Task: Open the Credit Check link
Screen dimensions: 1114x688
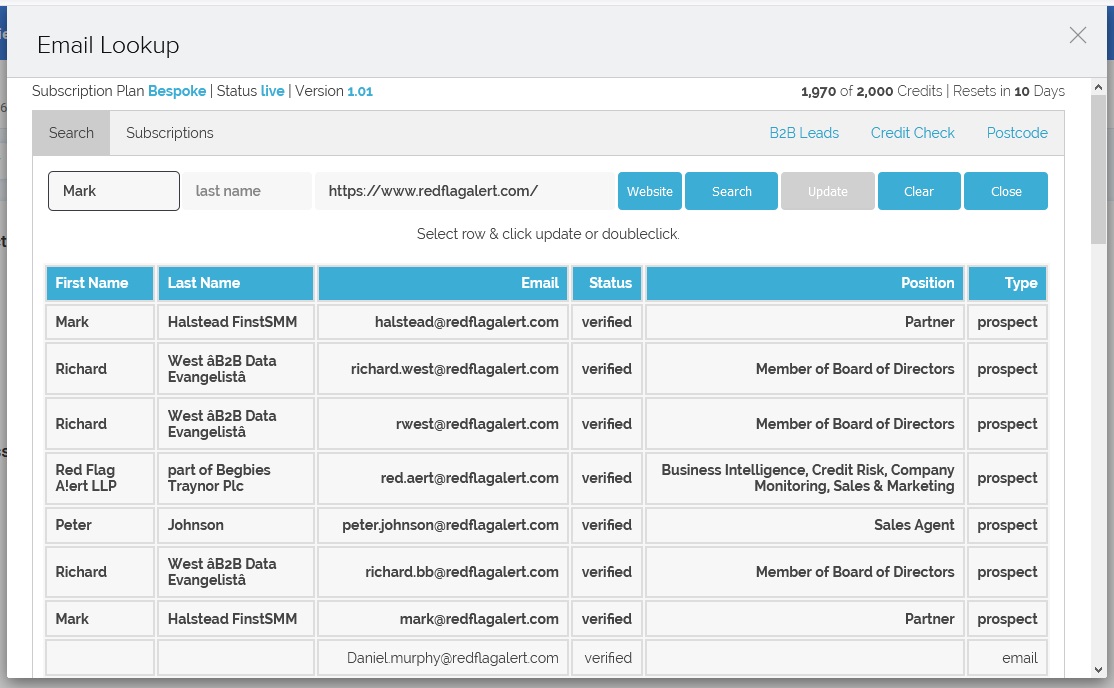Action: (912, 133)
